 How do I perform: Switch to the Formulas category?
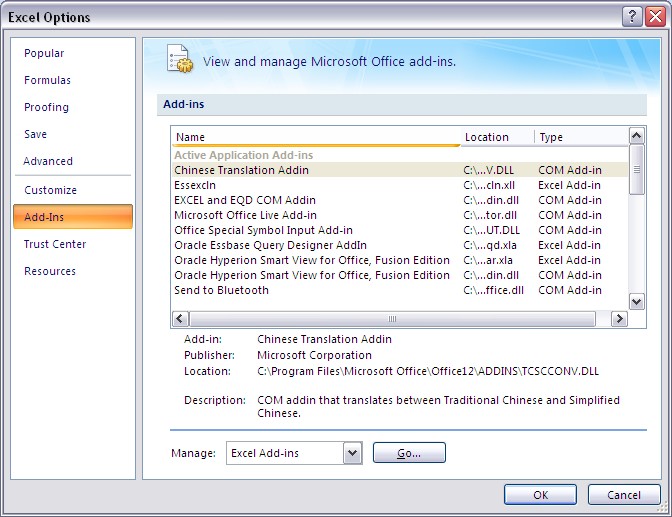point(47,80)
